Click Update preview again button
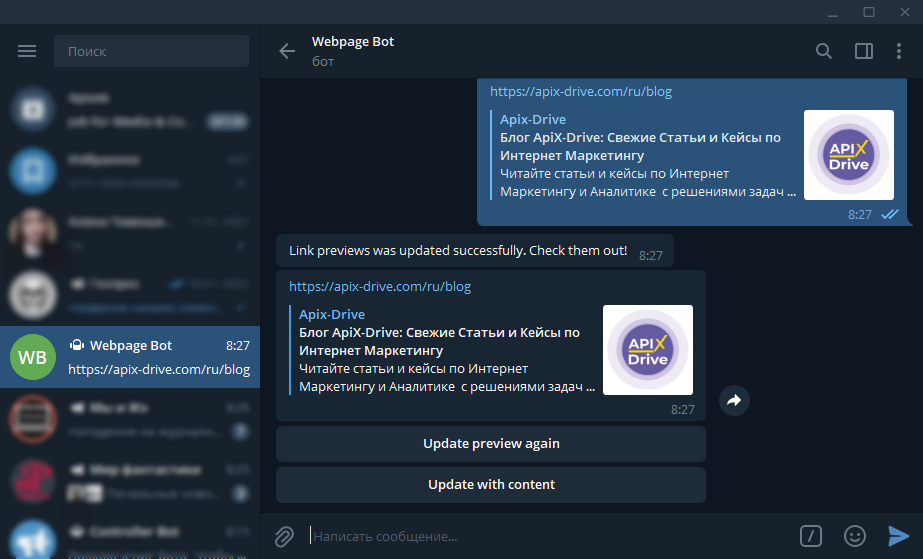The height and width of the screenshot is (559, 923). point(491,444)
